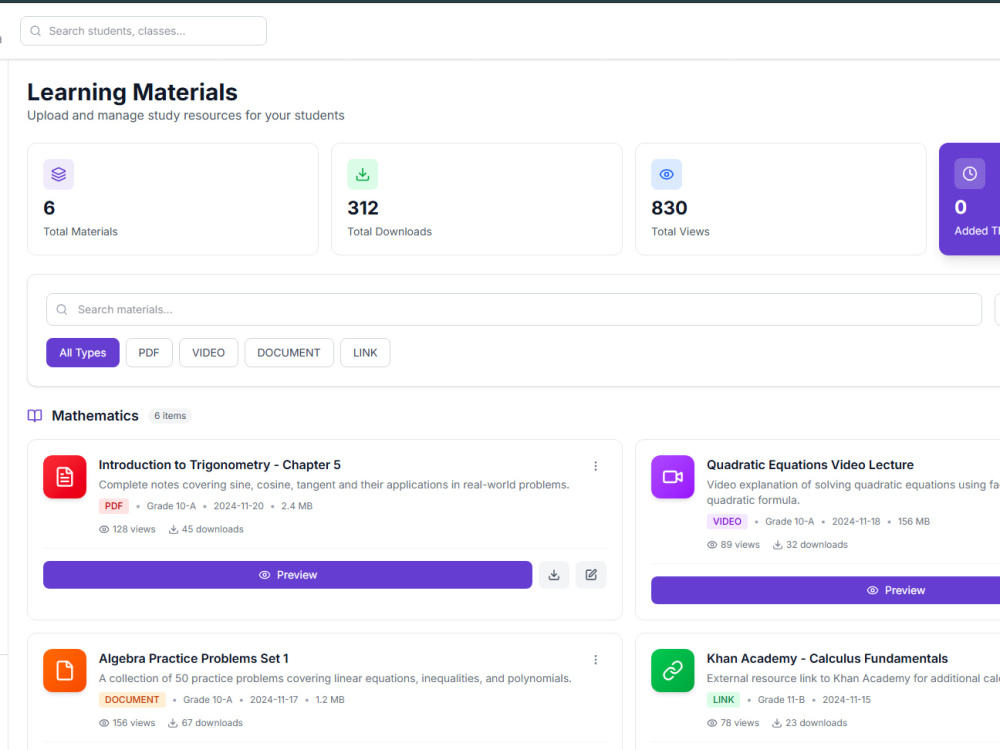Click the 6 items badge

pyautogui.click(x=170, y=416)
